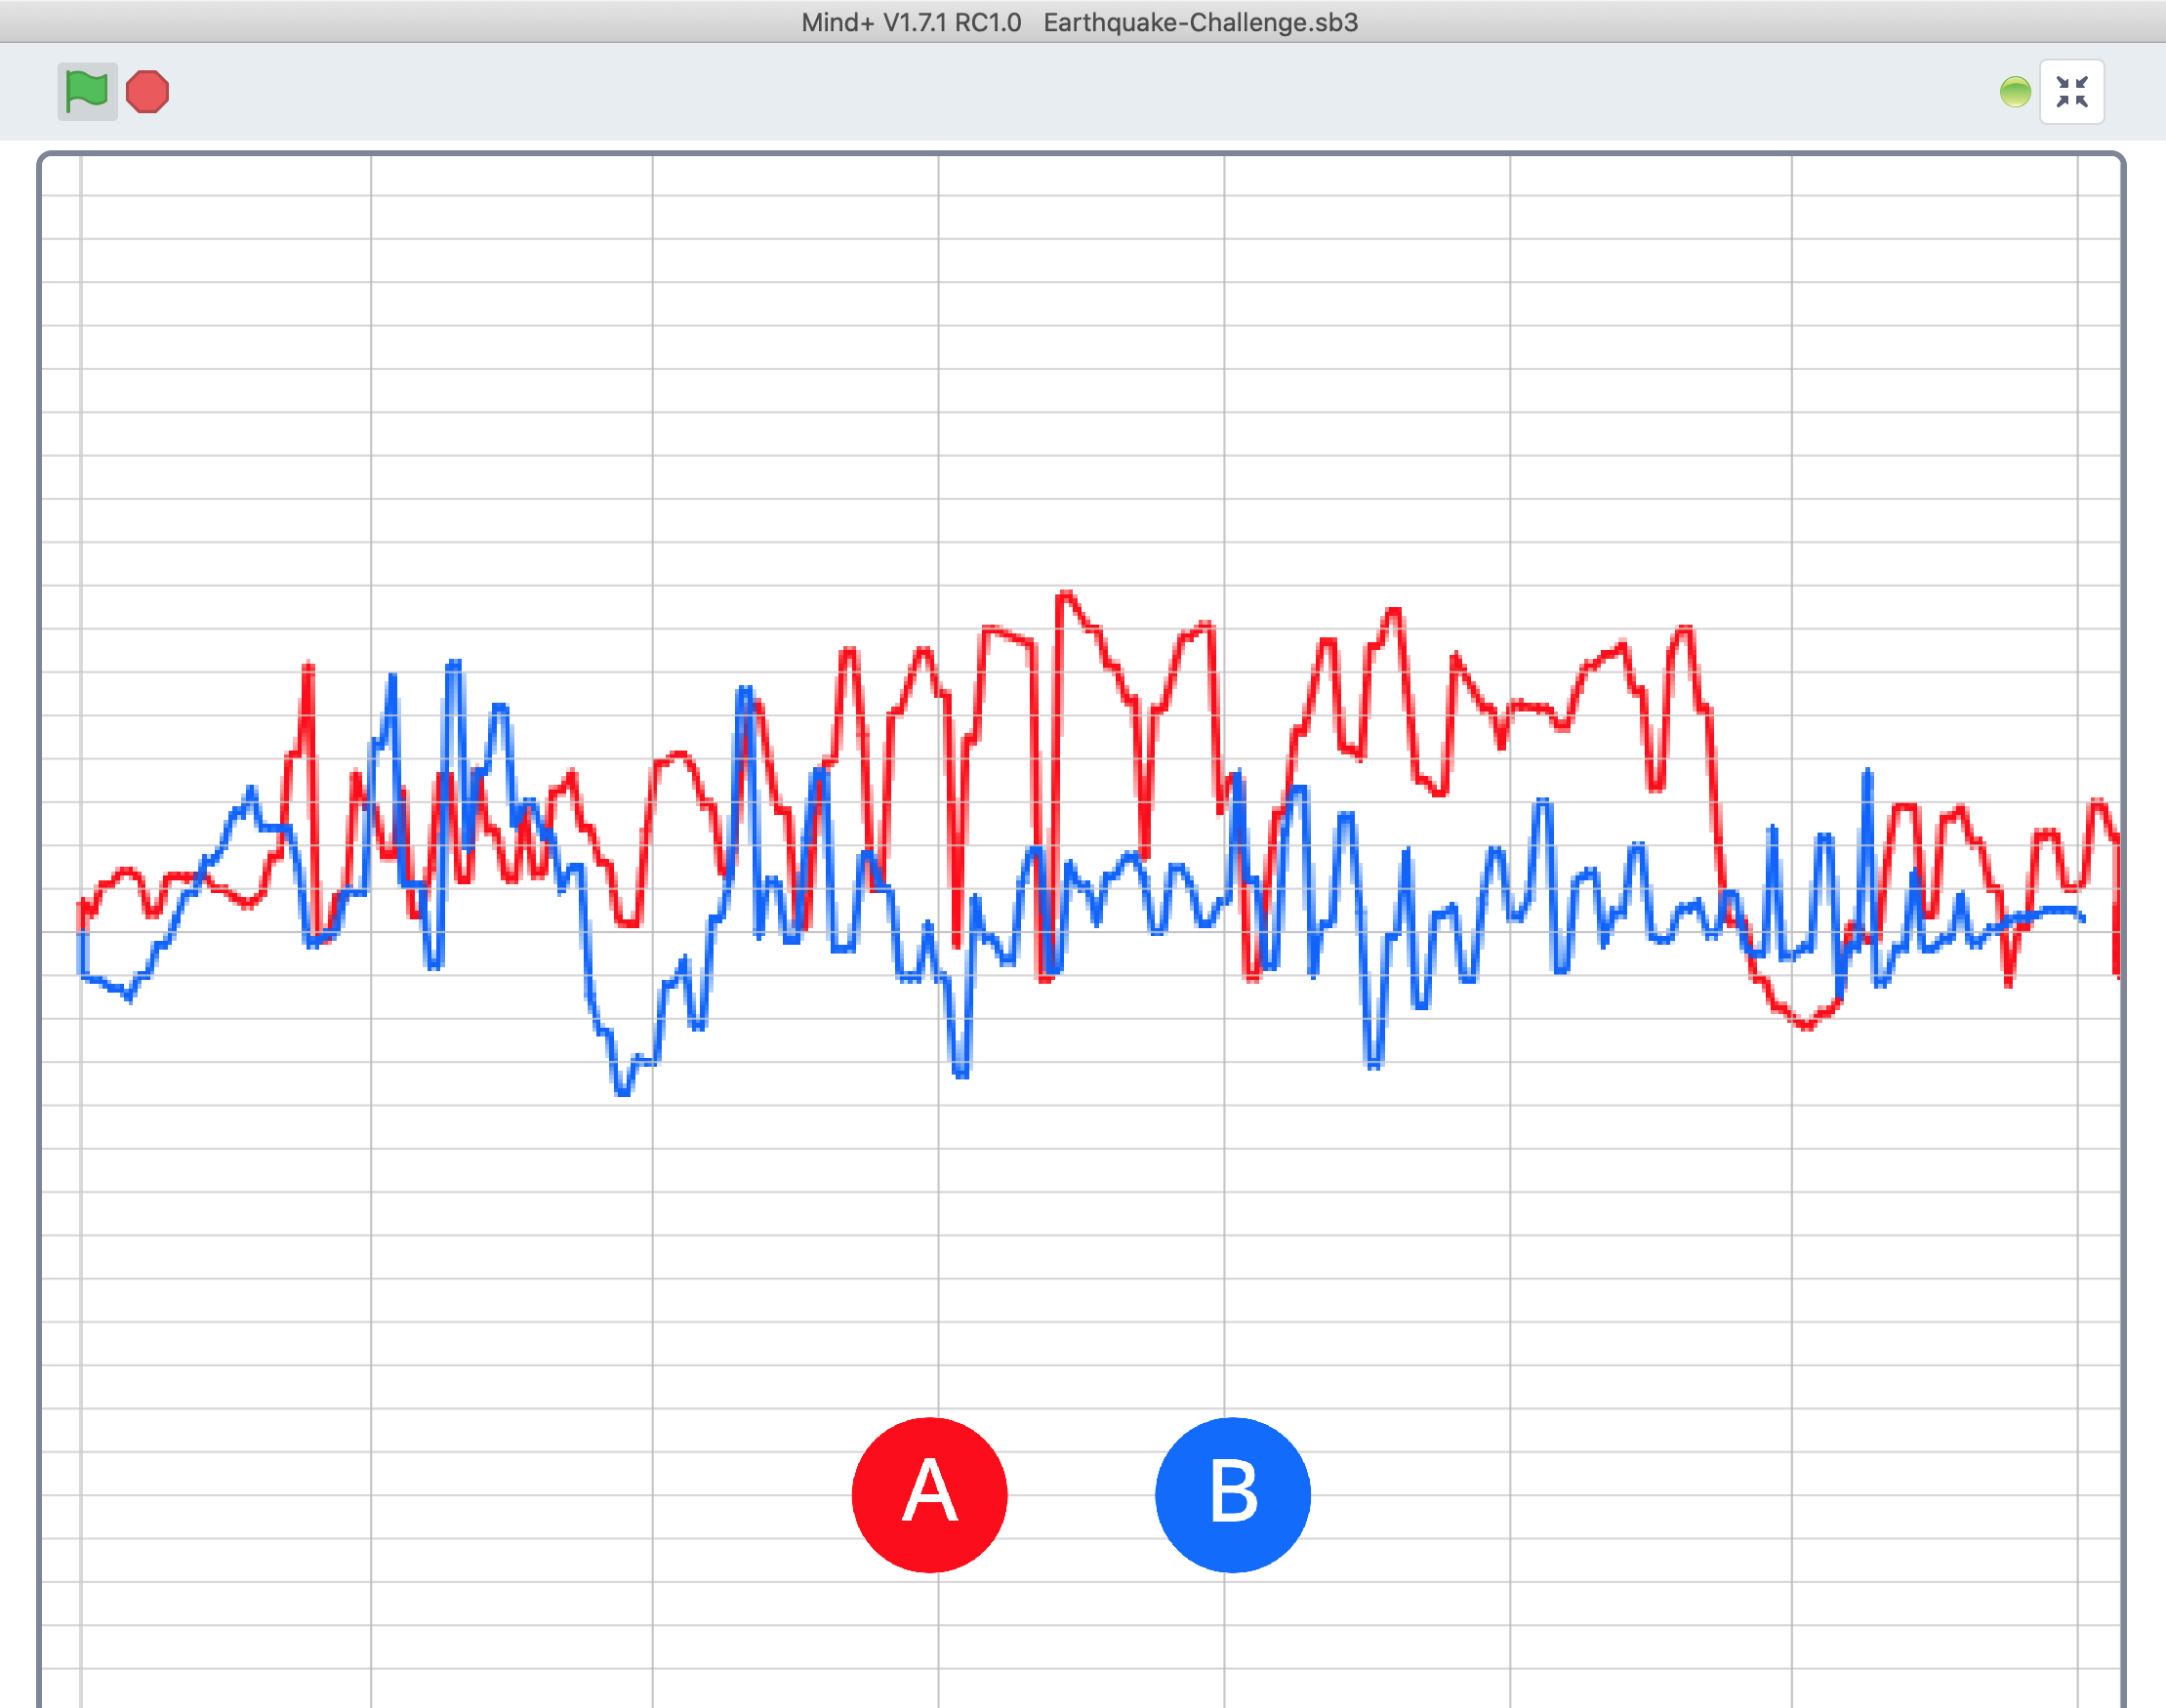The image size is (2166, 1708).
Task: Click the right end of blue line
Action: coord(2082,918)
